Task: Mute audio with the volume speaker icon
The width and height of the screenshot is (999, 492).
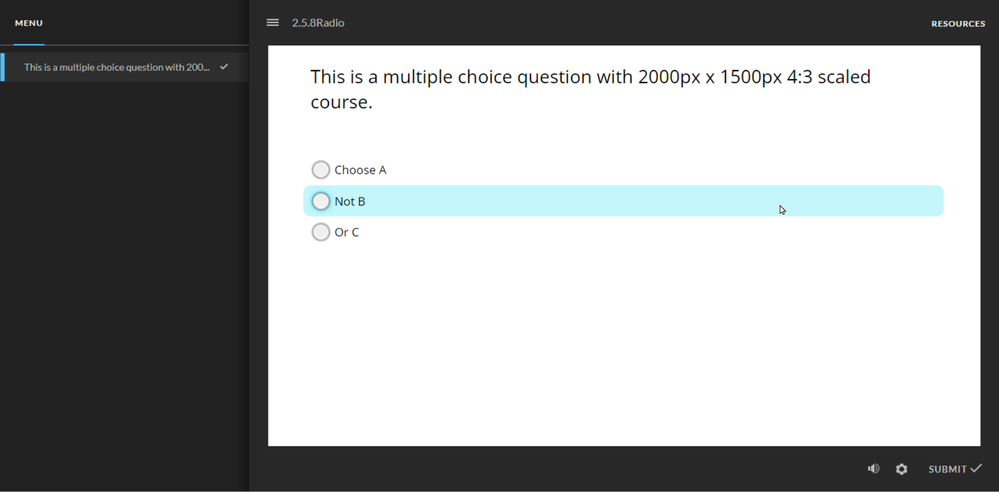Action: (x=873, y=469)
